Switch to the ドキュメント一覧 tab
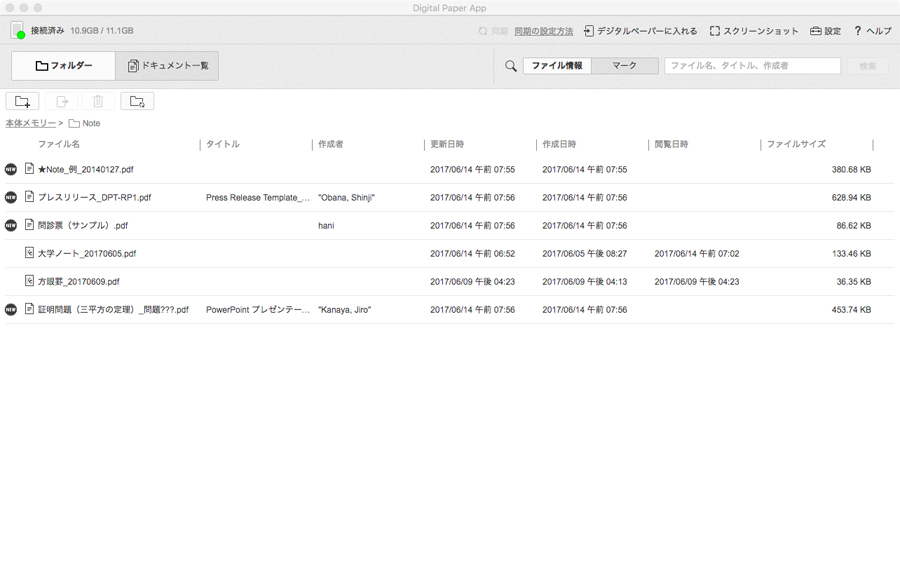The width and height of the screenshot is (900, 561). (x=167, y=66)
